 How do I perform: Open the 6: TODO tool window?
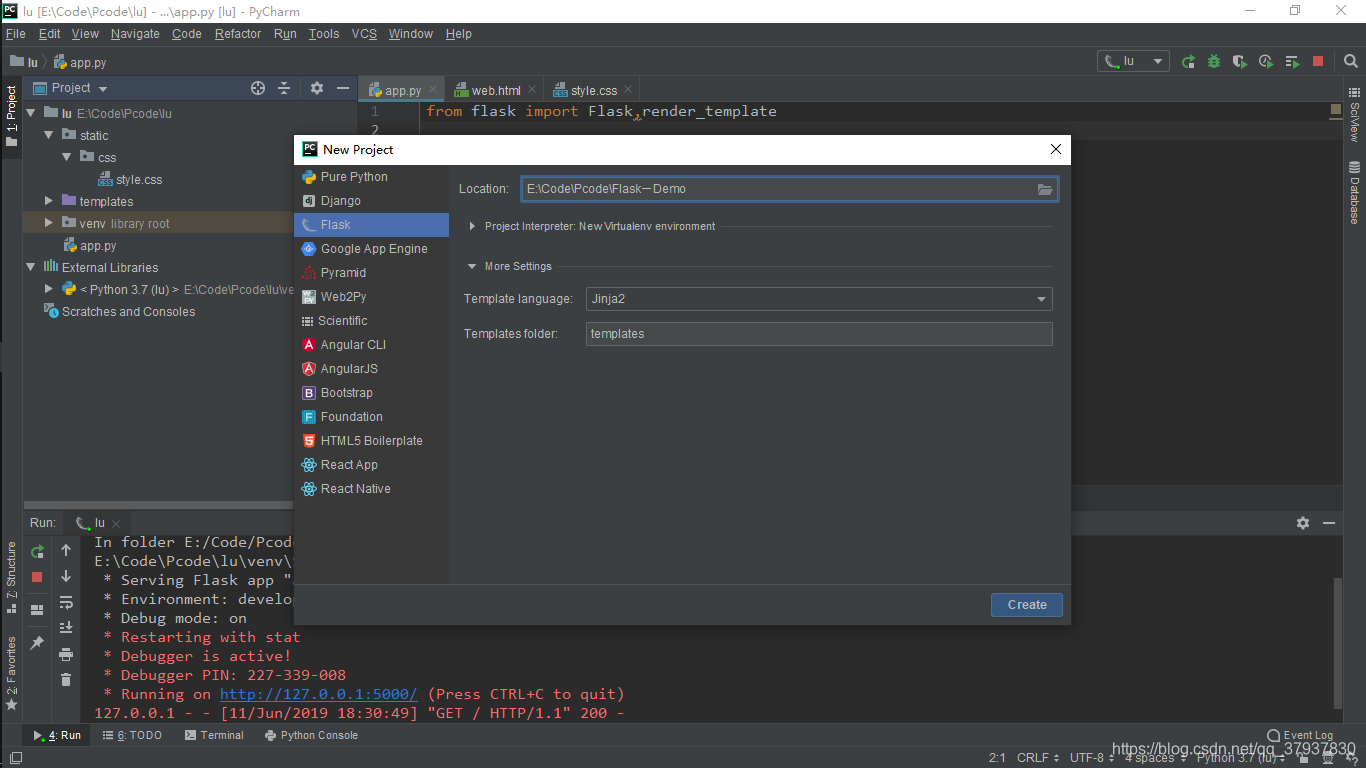(x=132, y=735)
